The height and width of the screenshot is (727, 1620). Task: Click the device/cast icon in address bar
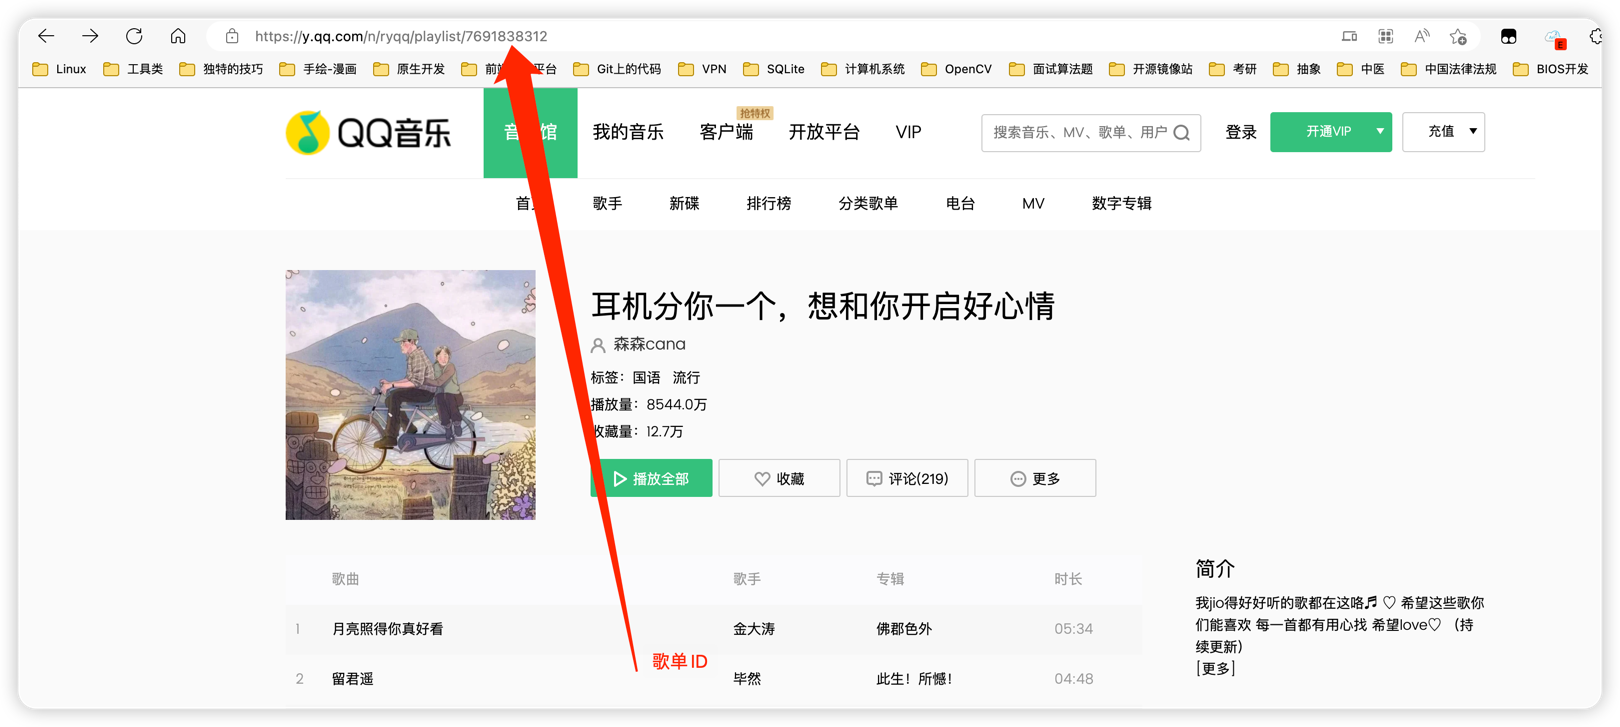pyautogui.click(x=1349, y=37)
